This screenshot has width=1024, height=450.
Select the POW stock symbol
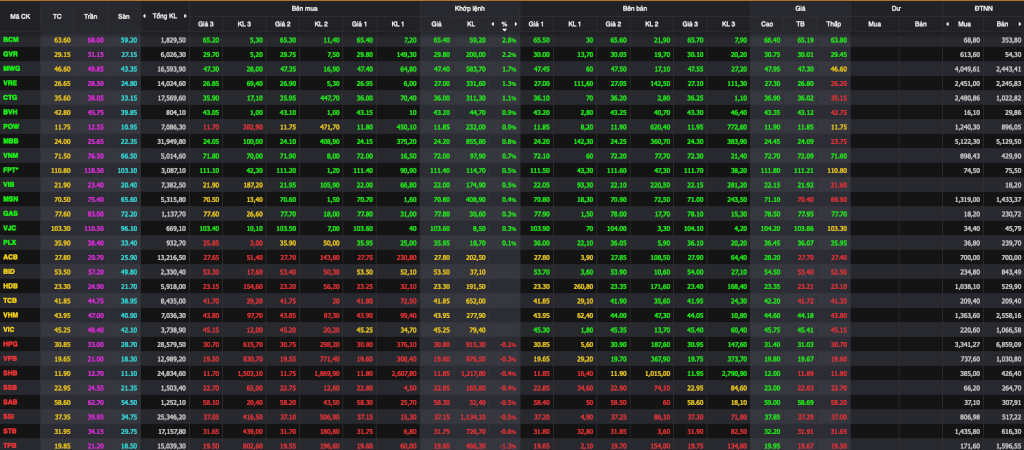[x=10, y=127]
